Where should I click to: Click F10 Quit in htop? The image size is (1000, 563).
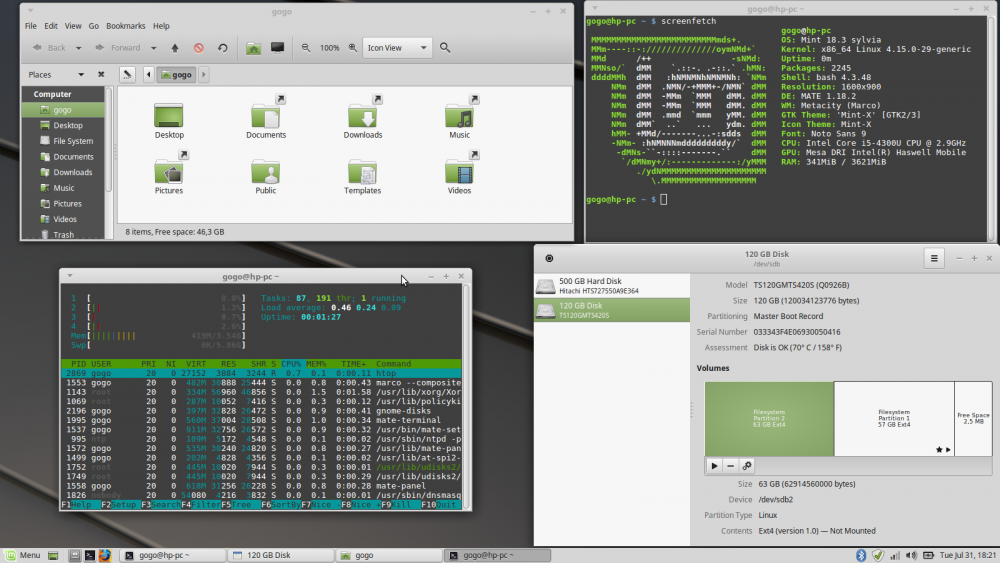441,504
